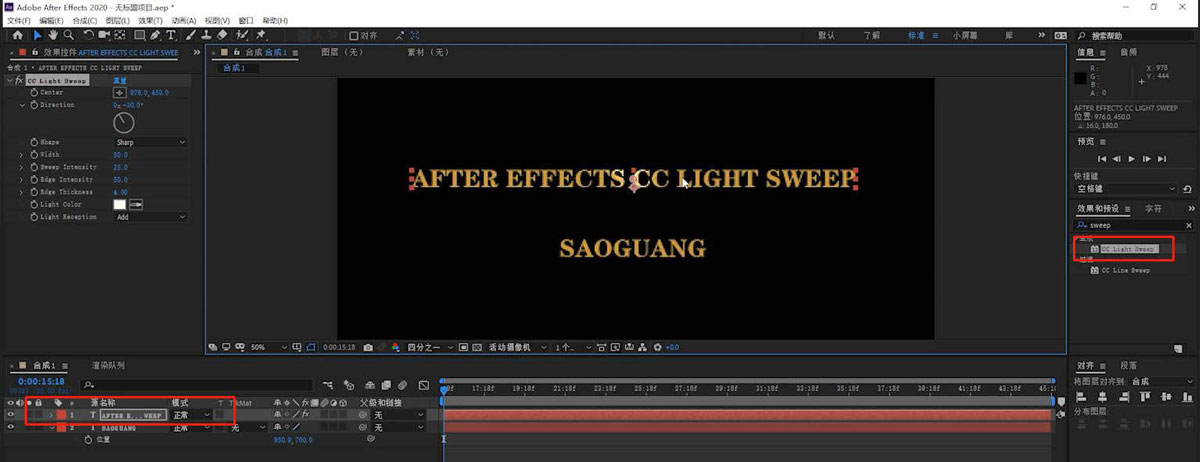Viewport: 1200px width, 462px height.
Task: Hide the SAOGUANG layer with its eye icon
Action: coord(11,427)
